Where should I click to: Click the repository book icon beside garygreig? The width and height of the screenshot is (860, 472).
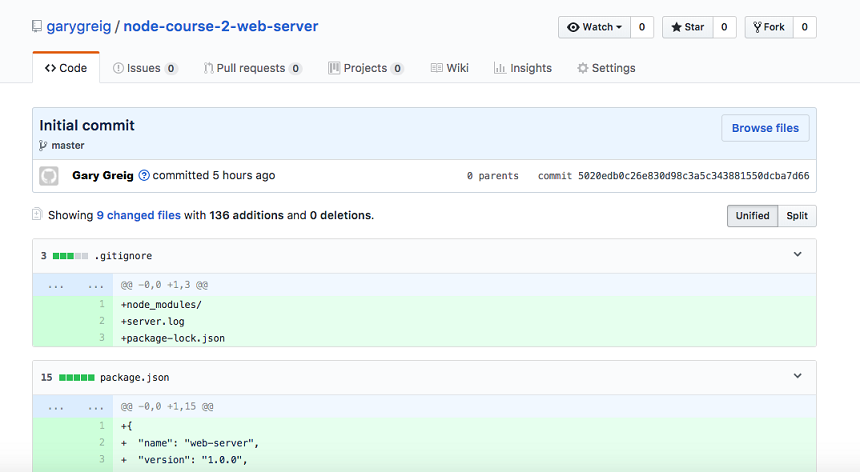click(x=37, y=27)
